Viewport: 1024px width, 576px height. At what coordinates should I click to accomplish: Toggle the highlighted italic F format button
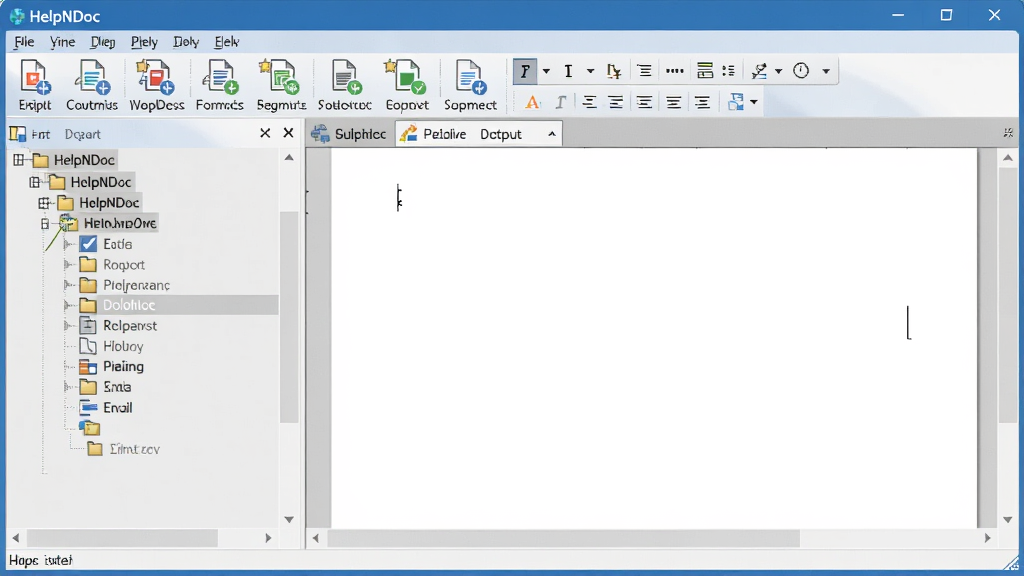tap(524, 71)
